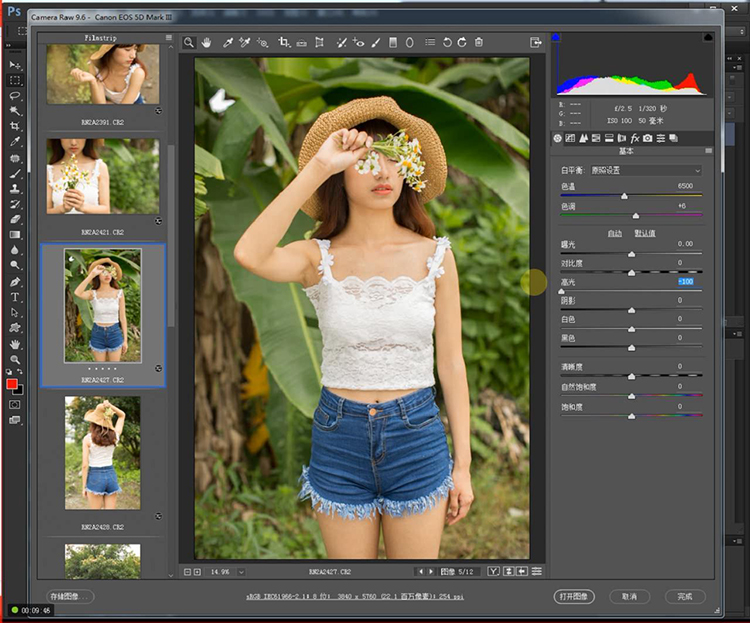The width and height of the screenshot is (750, 623).
Task: Swap before and after settings
Action: 508,571
